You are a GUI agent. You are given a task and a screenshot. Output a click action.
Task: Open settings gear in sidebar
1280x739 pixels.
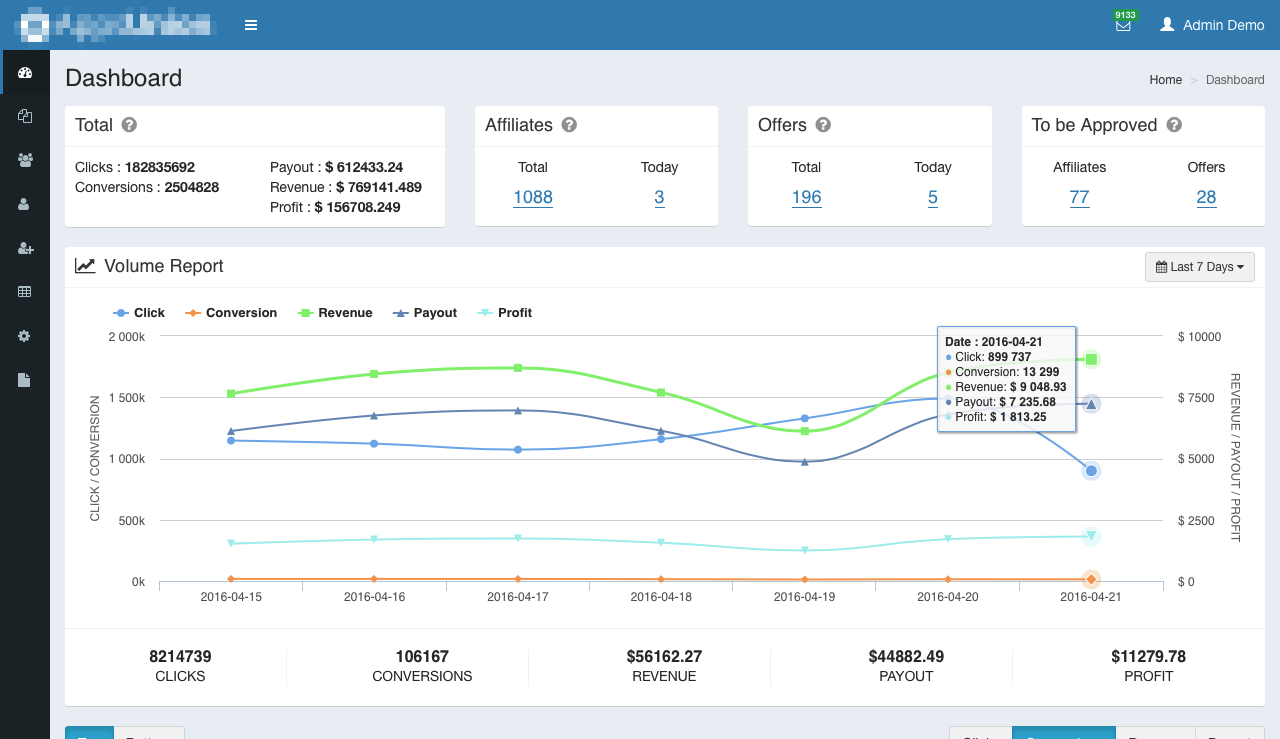[x=25, y=336]
